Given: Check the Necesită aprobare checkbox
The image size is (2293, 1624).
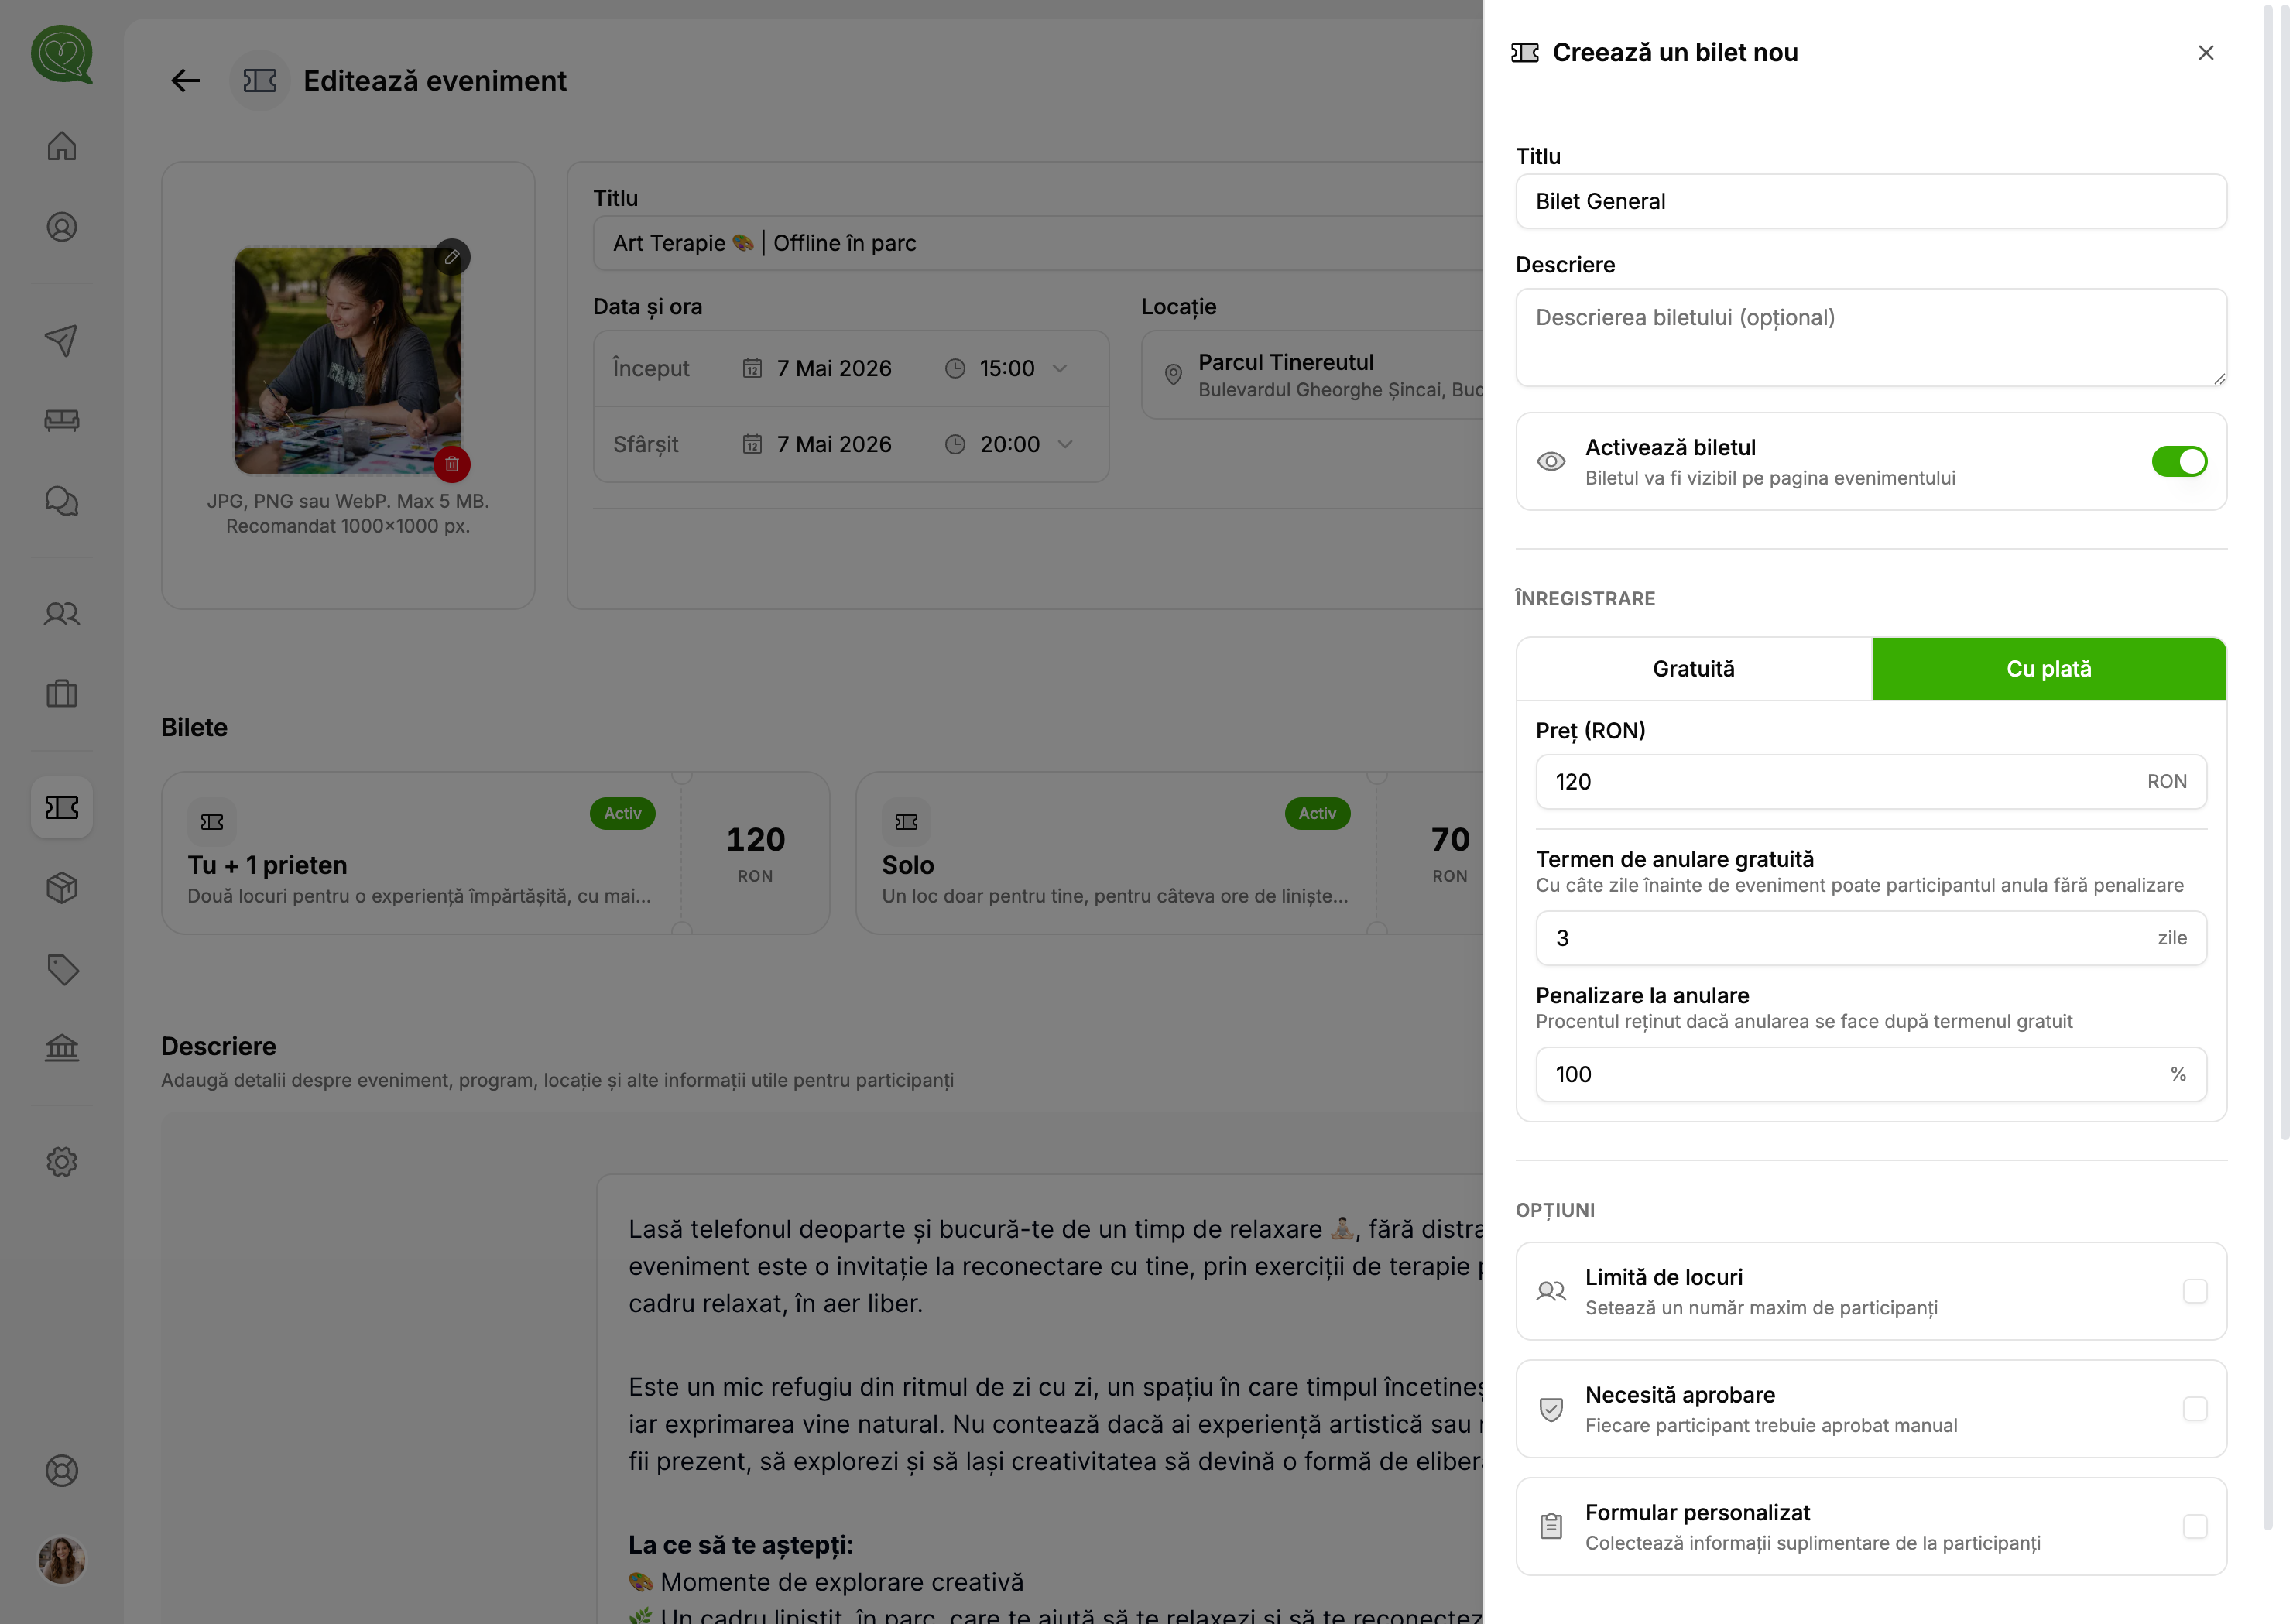Looking at the screenshot, I should tap(2194, 1409).
